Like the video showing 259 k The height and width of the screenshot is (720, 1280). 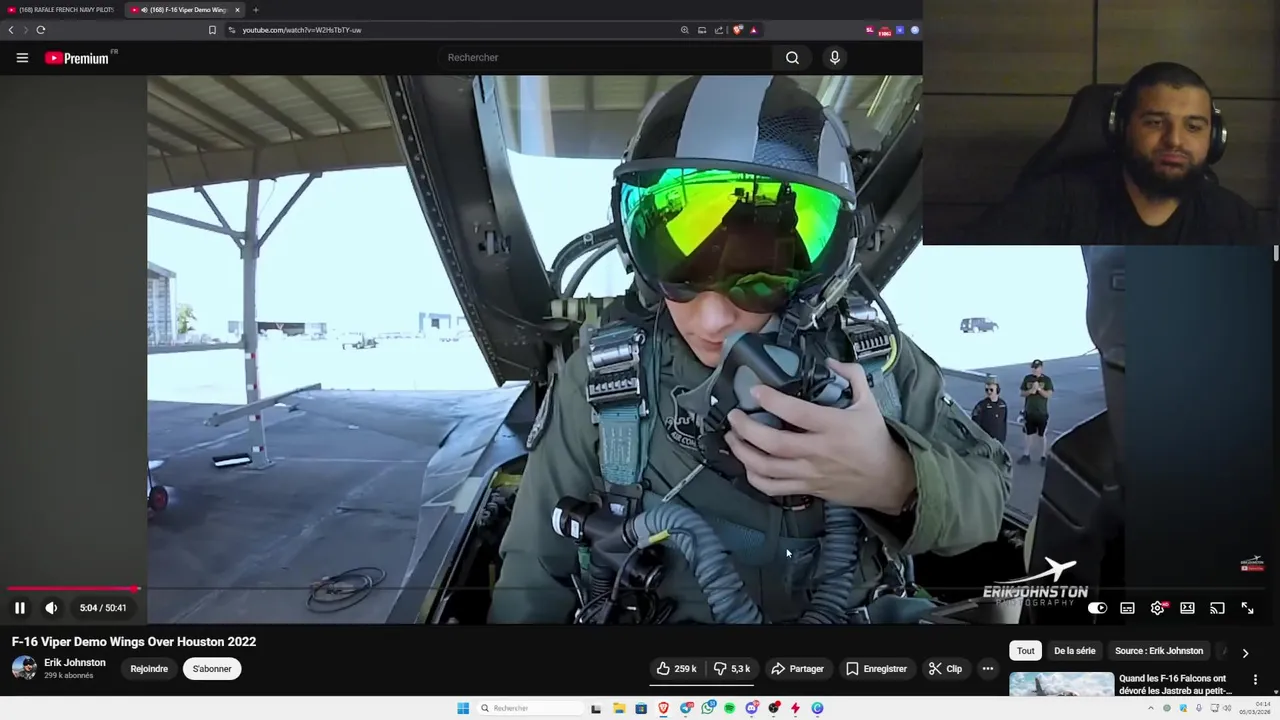coord(676,669)
